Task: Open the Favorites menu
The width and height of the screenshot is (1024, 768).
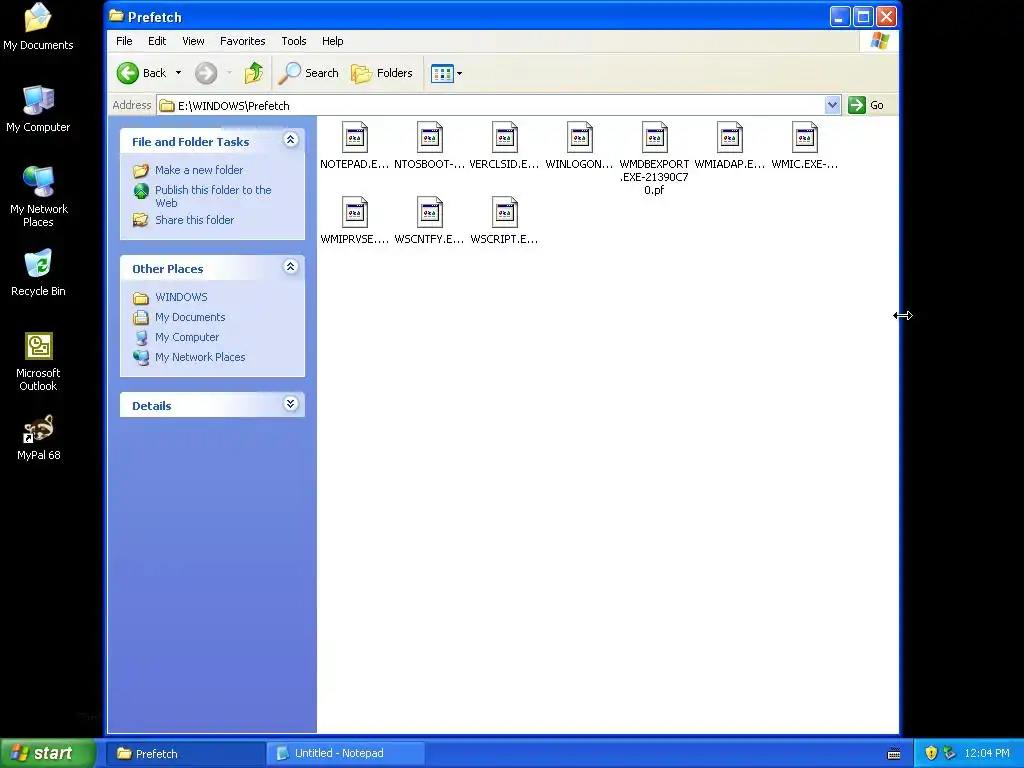Action: [x=242, y=41]
